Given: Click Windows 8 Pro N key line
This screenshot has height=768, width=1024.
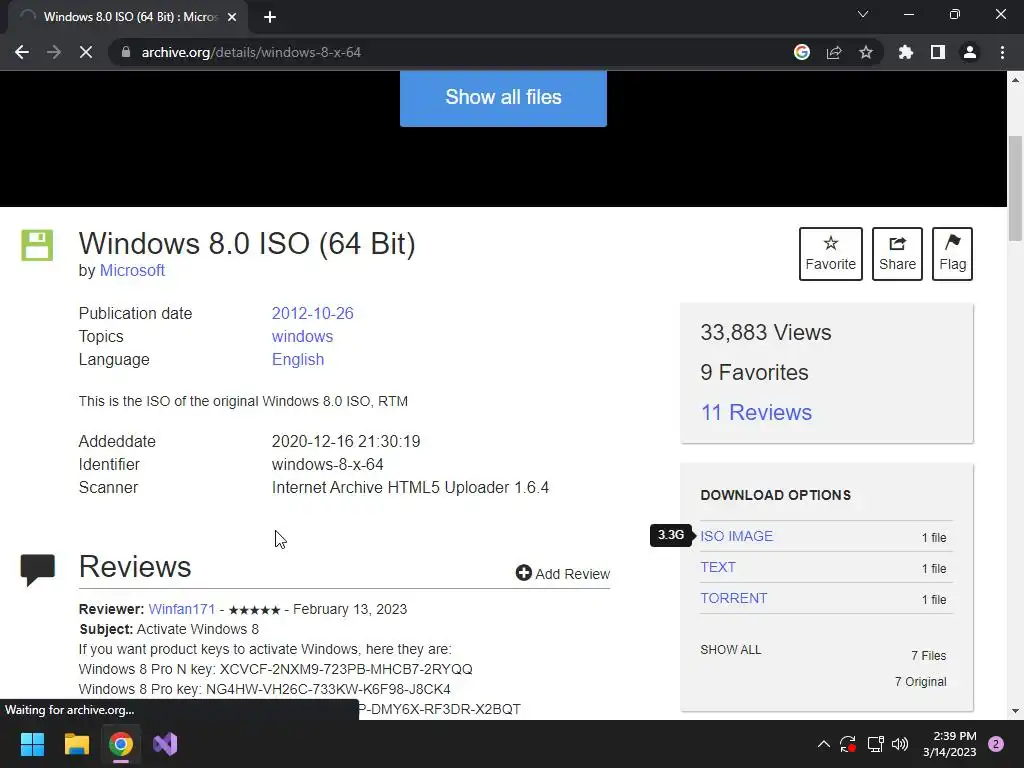Looking at the screenshot, I should pos(275,669).
